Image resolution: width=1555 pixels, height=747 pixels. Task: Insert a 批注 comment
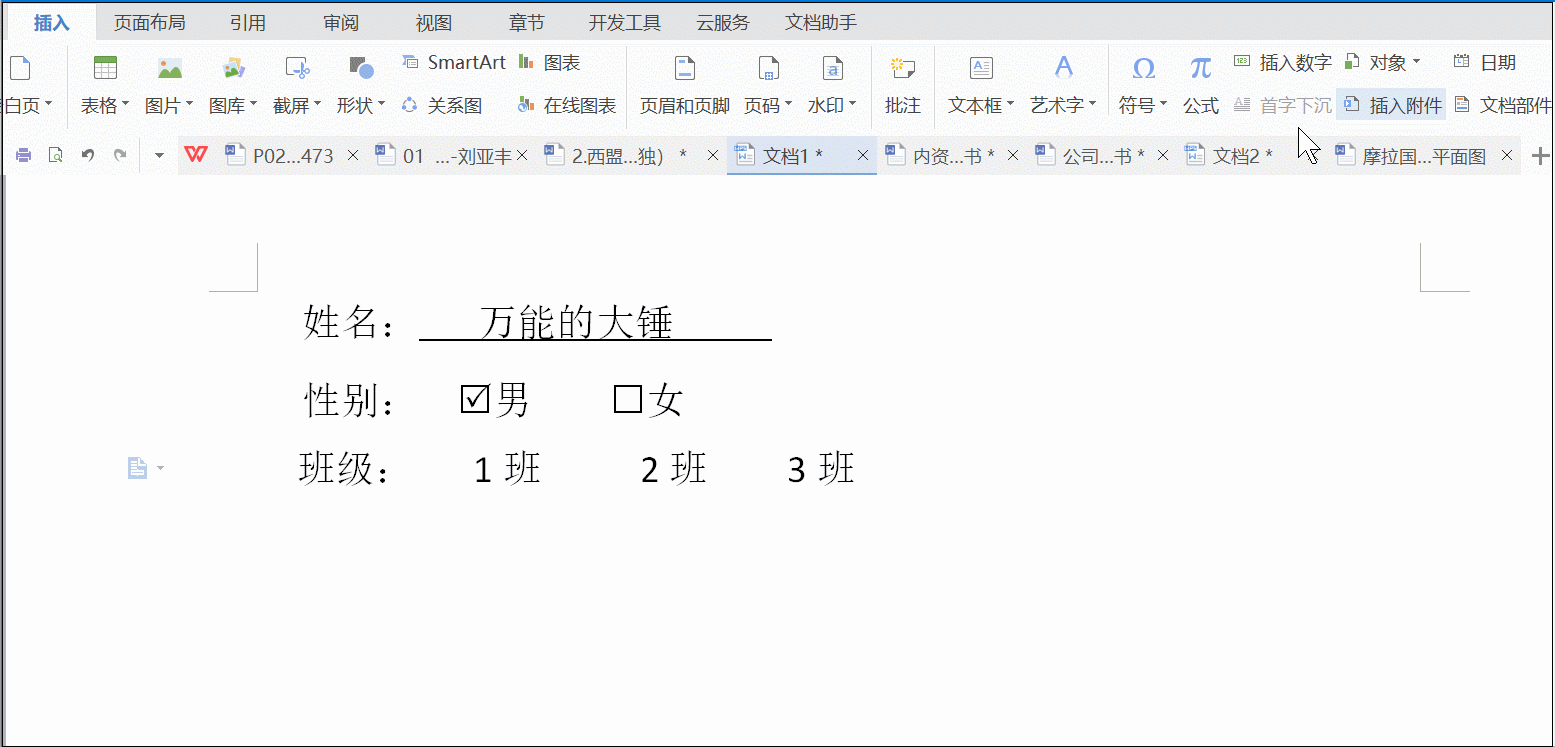(902, 82)
